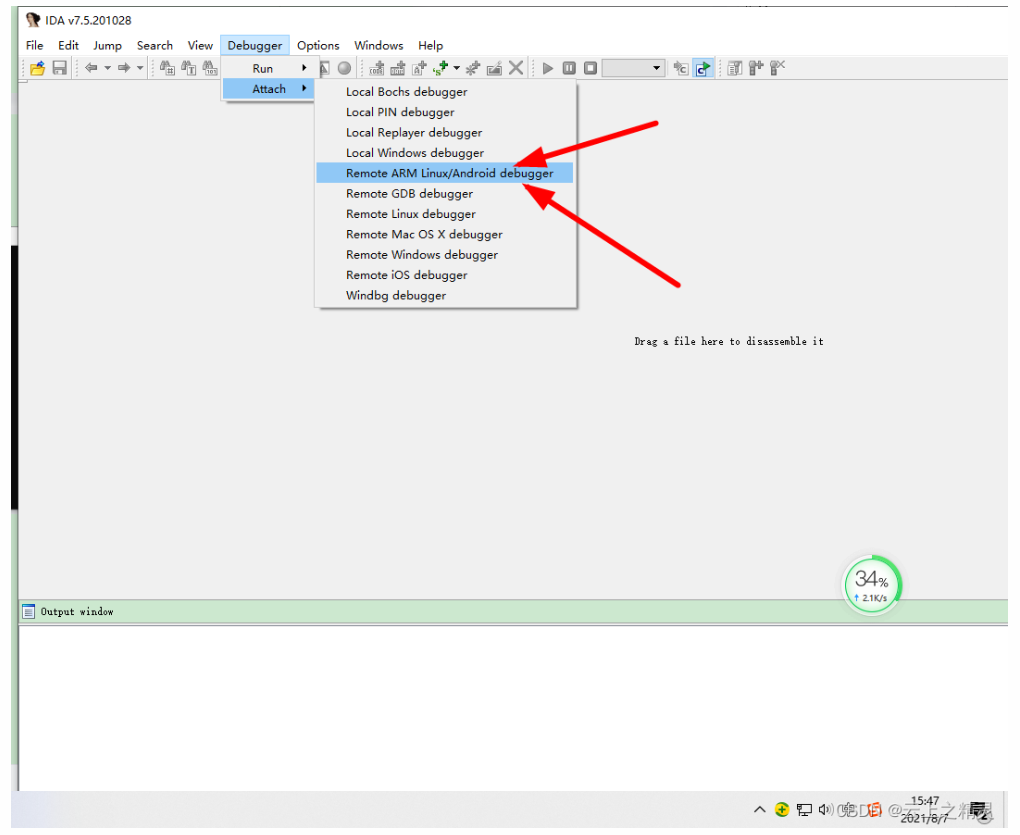The width and height of the screenshot is (1020, 835).
Task: Open the Options menu
Action: coord(318,46)
